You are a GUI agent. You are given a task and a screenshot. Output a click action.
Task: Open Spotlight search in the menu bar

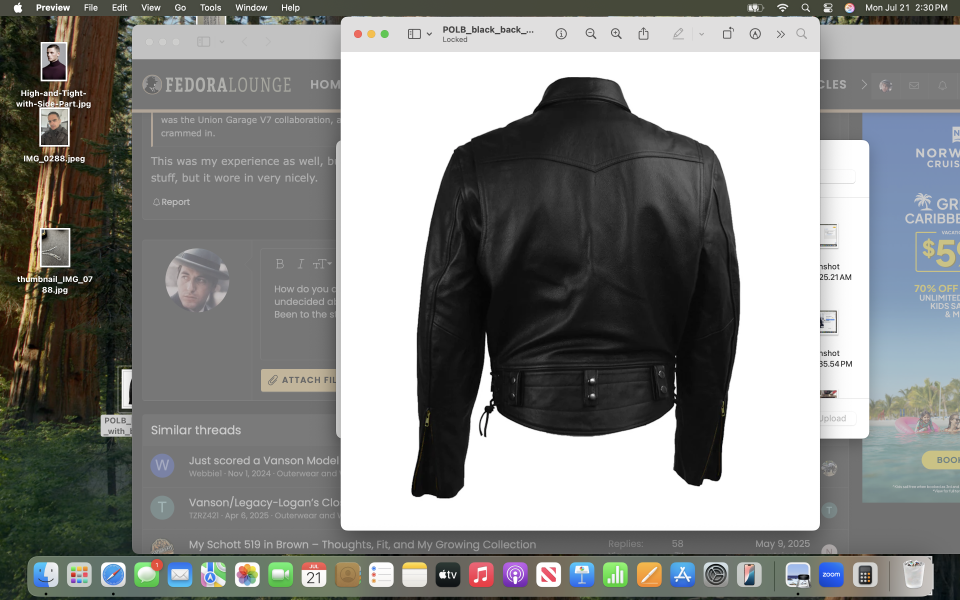coord(806,7)
